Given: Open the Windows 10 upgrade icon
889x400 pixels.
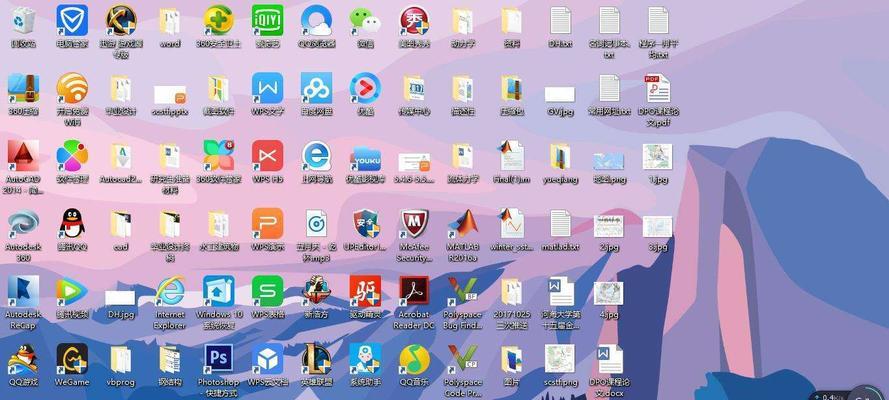Looking at the screenshot, I should click(x=219, y=291).
